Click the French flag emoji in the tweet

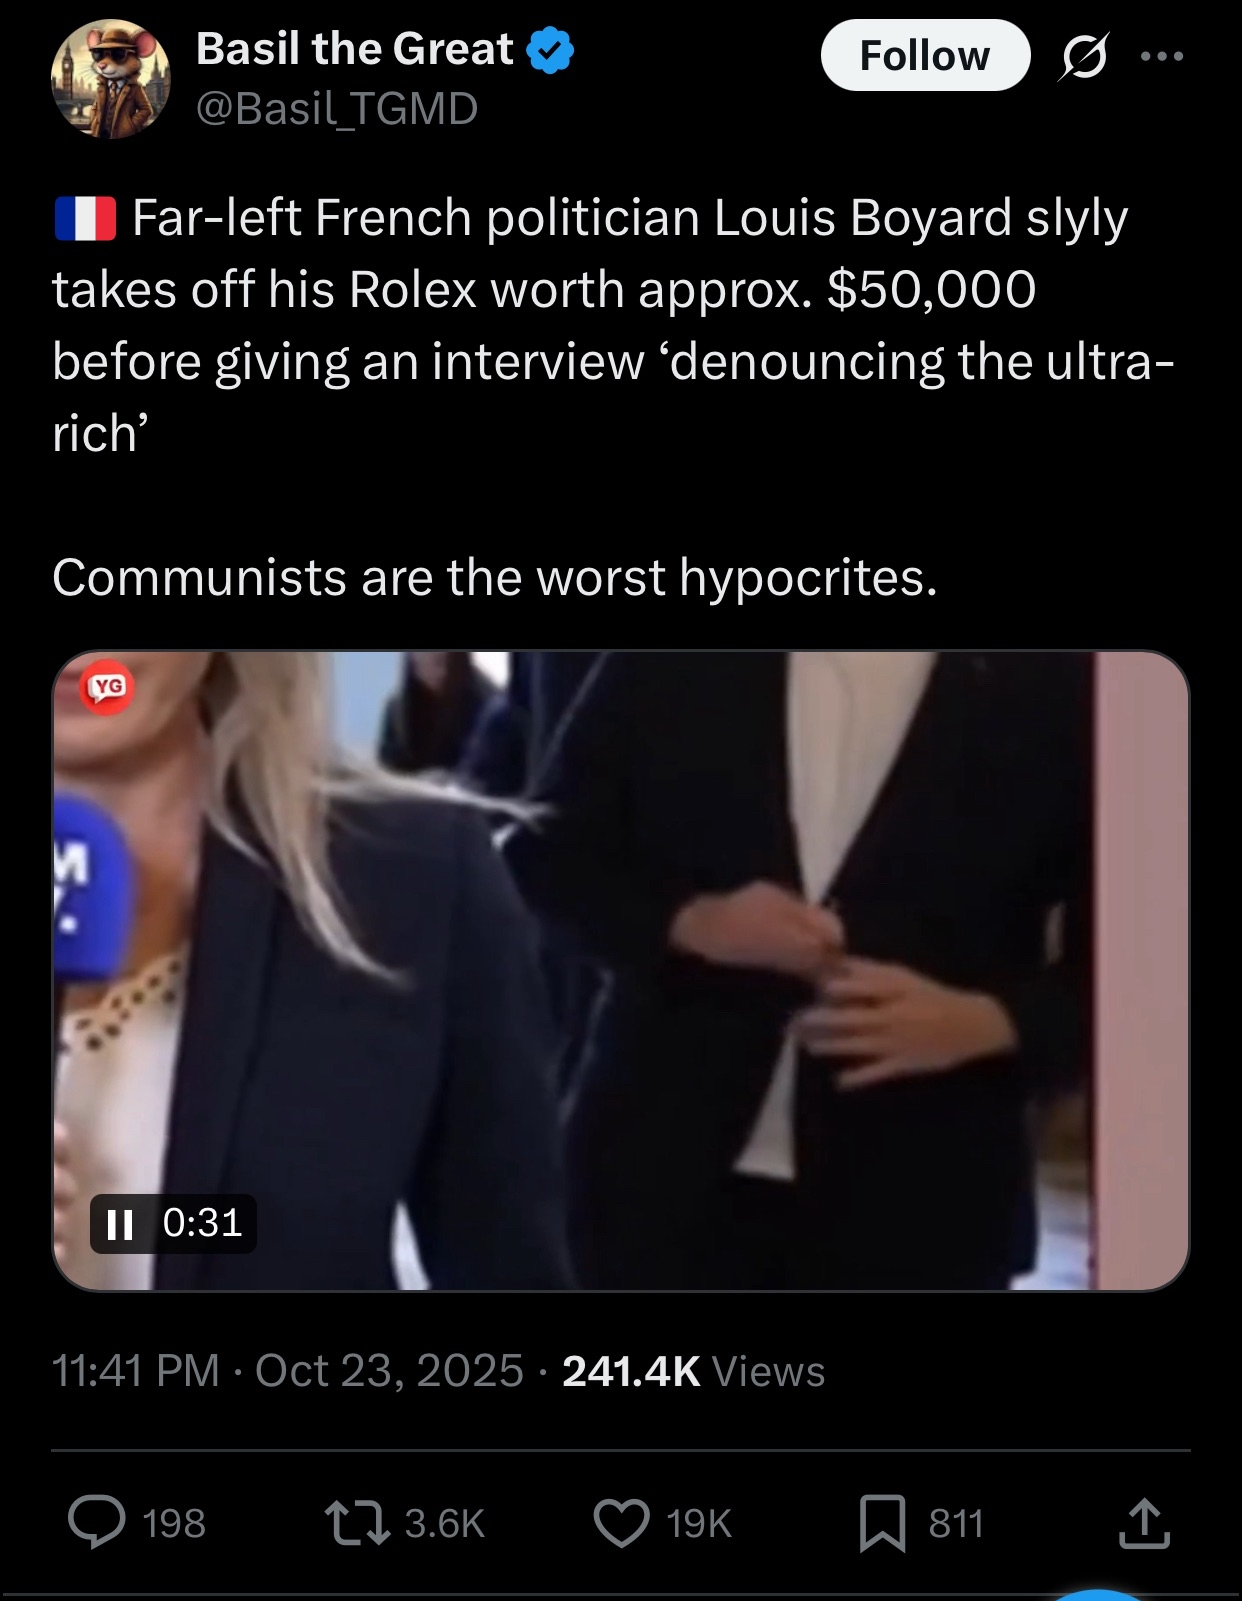(85, 219)
